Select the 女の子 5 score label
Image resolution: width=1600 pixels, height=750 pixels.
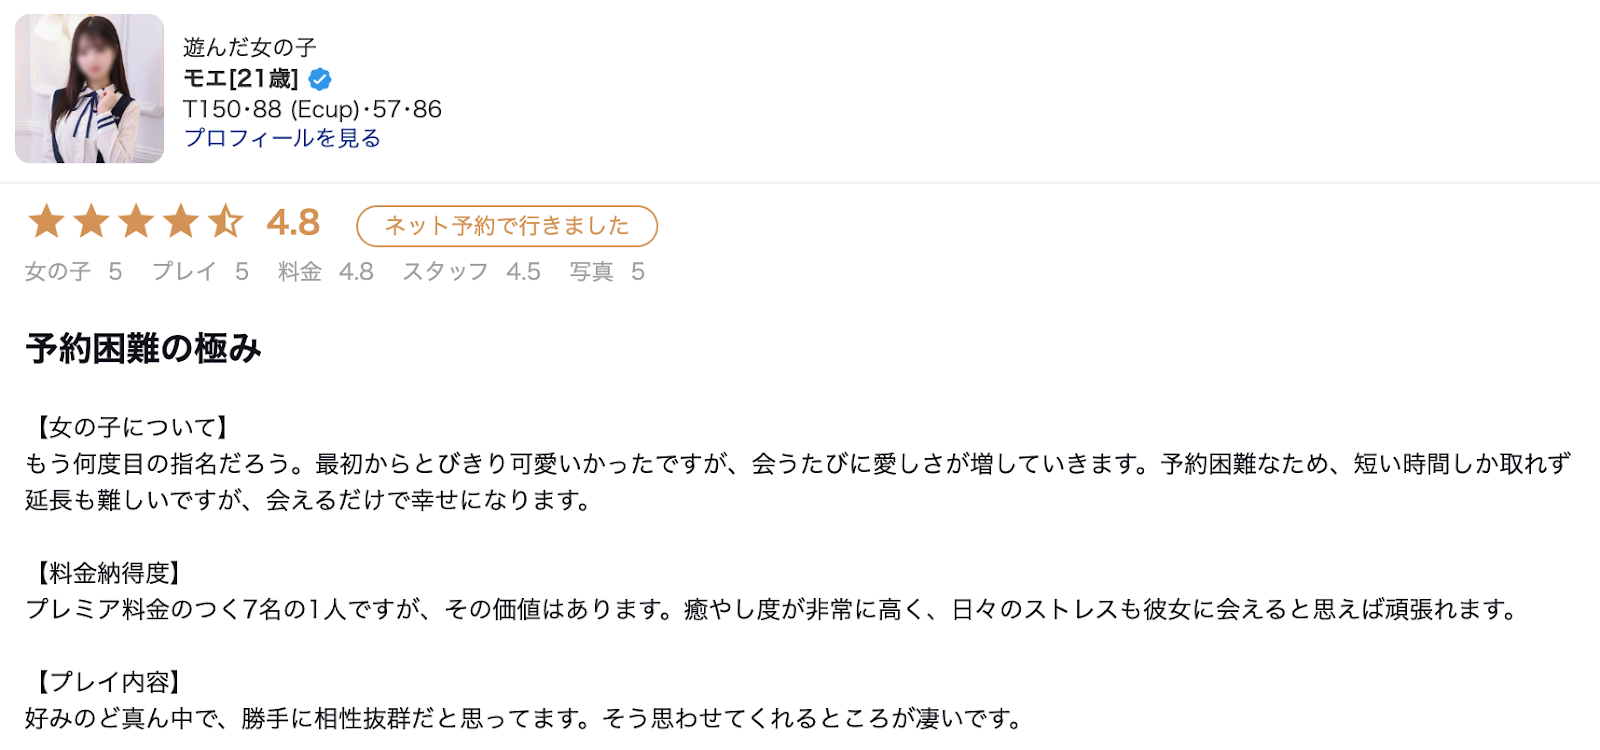pos(74,272)
